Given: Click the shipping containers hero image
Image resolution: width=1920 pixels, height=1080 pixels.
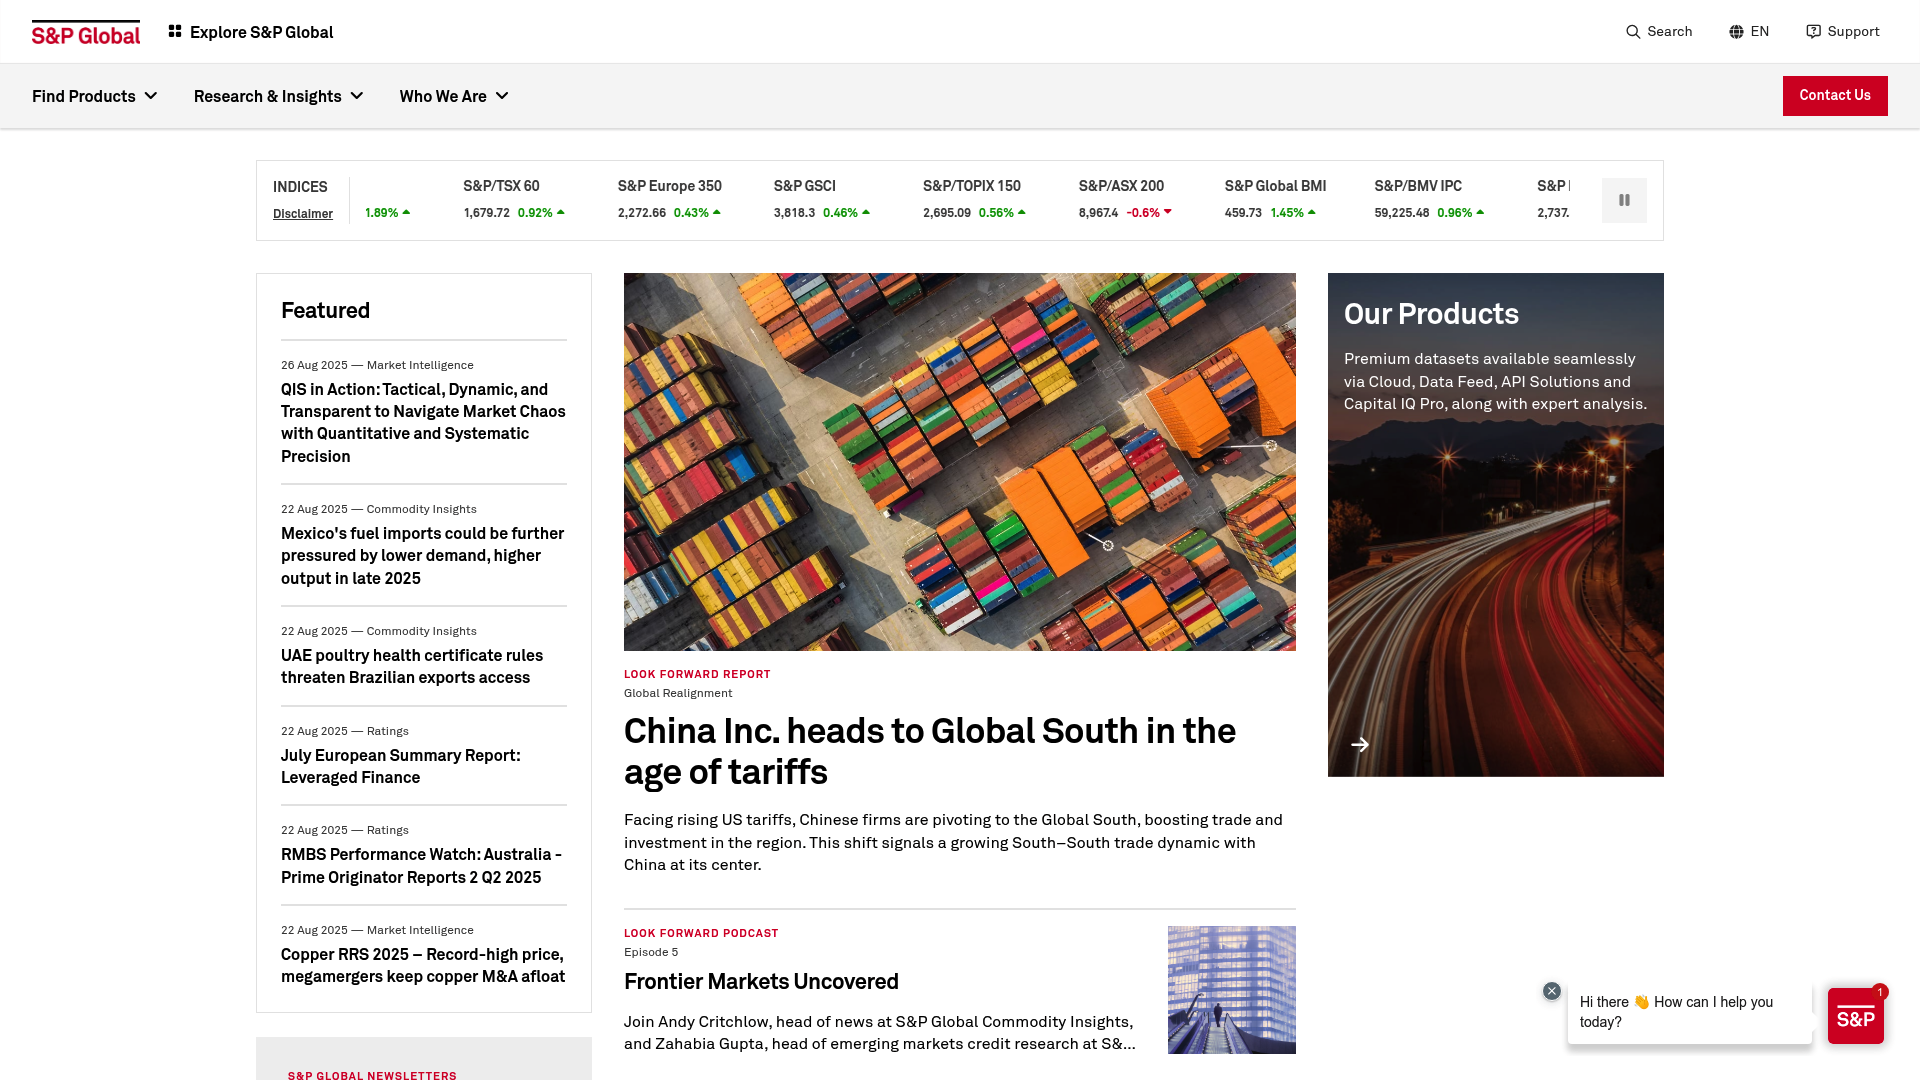Looking at the screenshot, I should point(960,462).
